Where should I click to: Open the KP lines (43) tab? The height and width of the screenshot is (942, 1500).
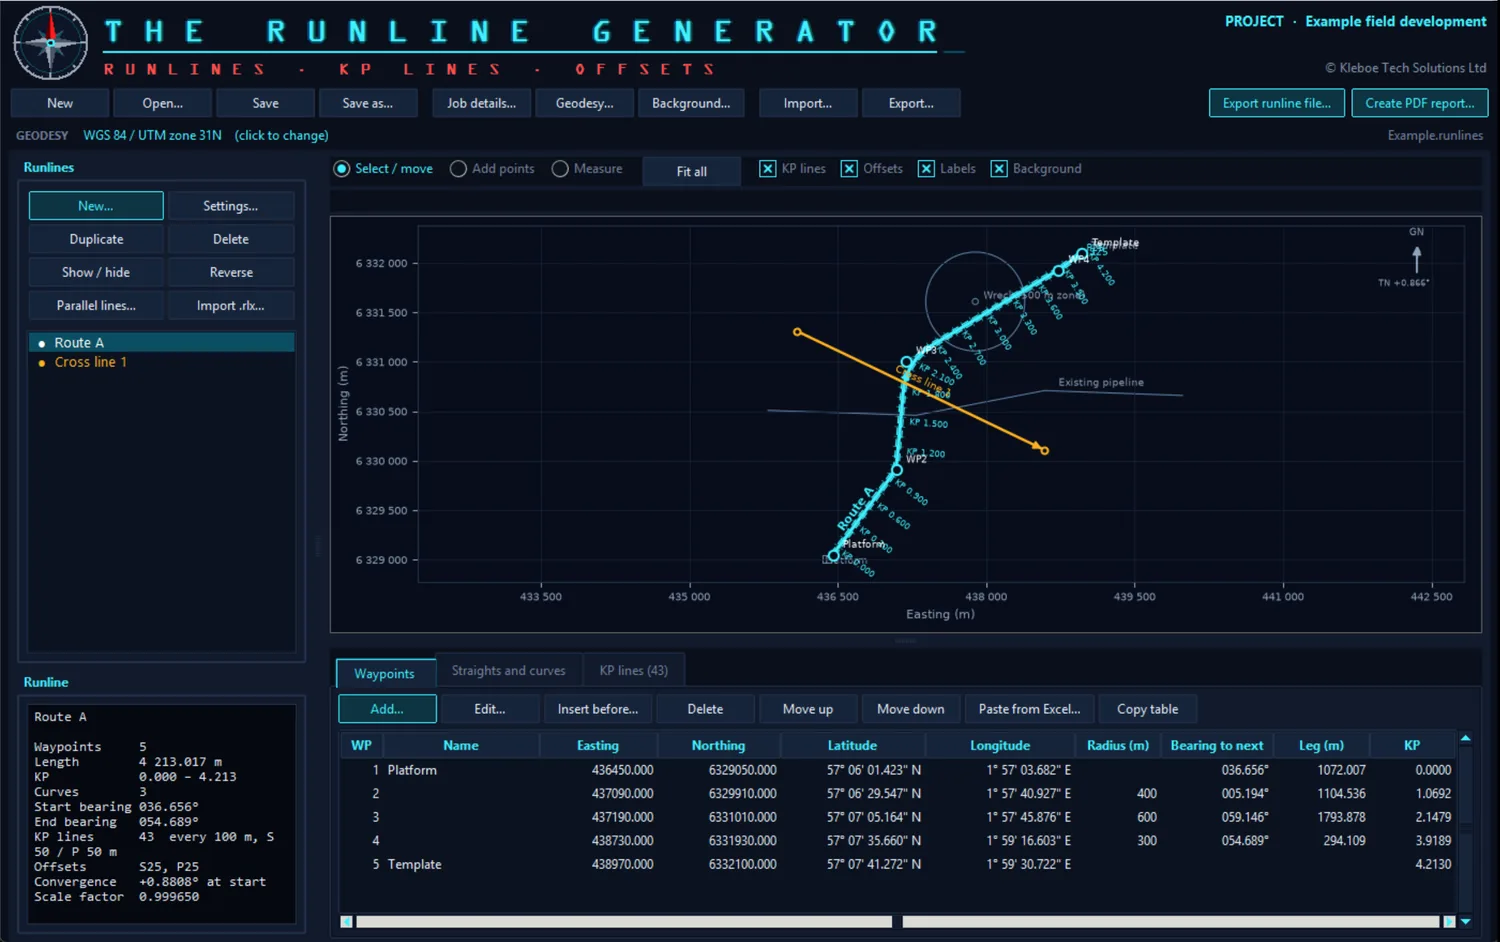pyautogui.click(x=634, y=671)
